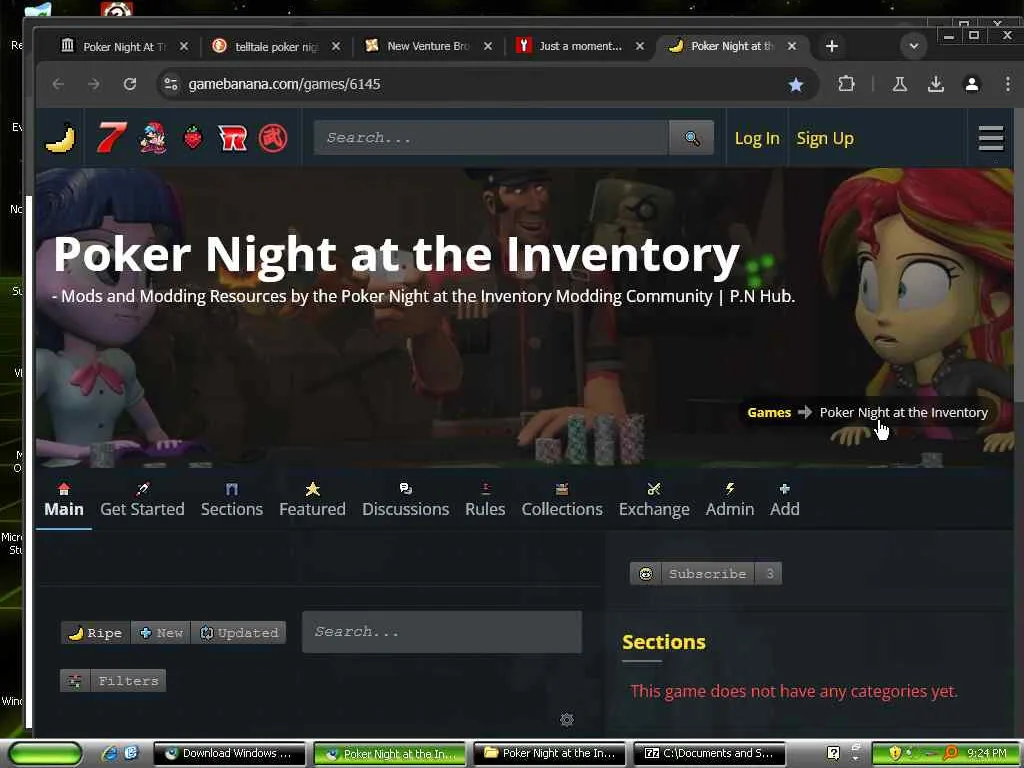Close the 'Just a moment...' tab
Screen dimensions: 1024x768
coord(640,46)
